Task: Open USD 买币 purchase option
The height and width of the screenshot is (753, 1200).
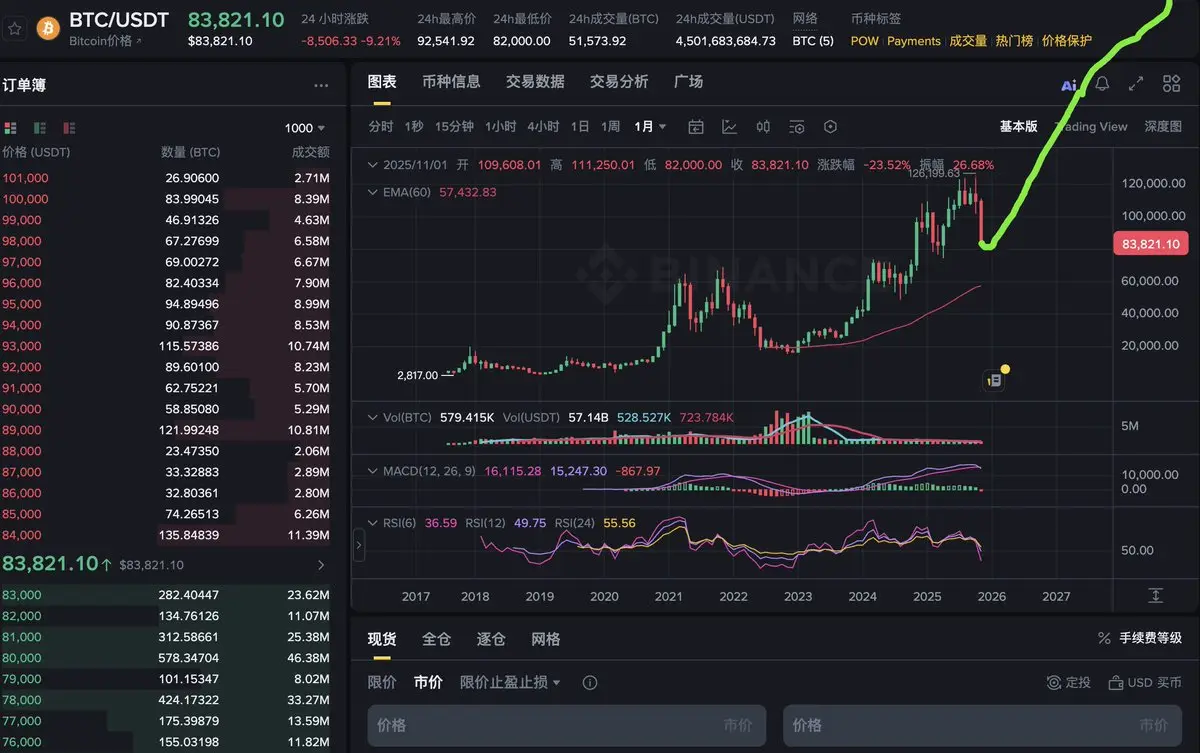Action: (1145, 683)
